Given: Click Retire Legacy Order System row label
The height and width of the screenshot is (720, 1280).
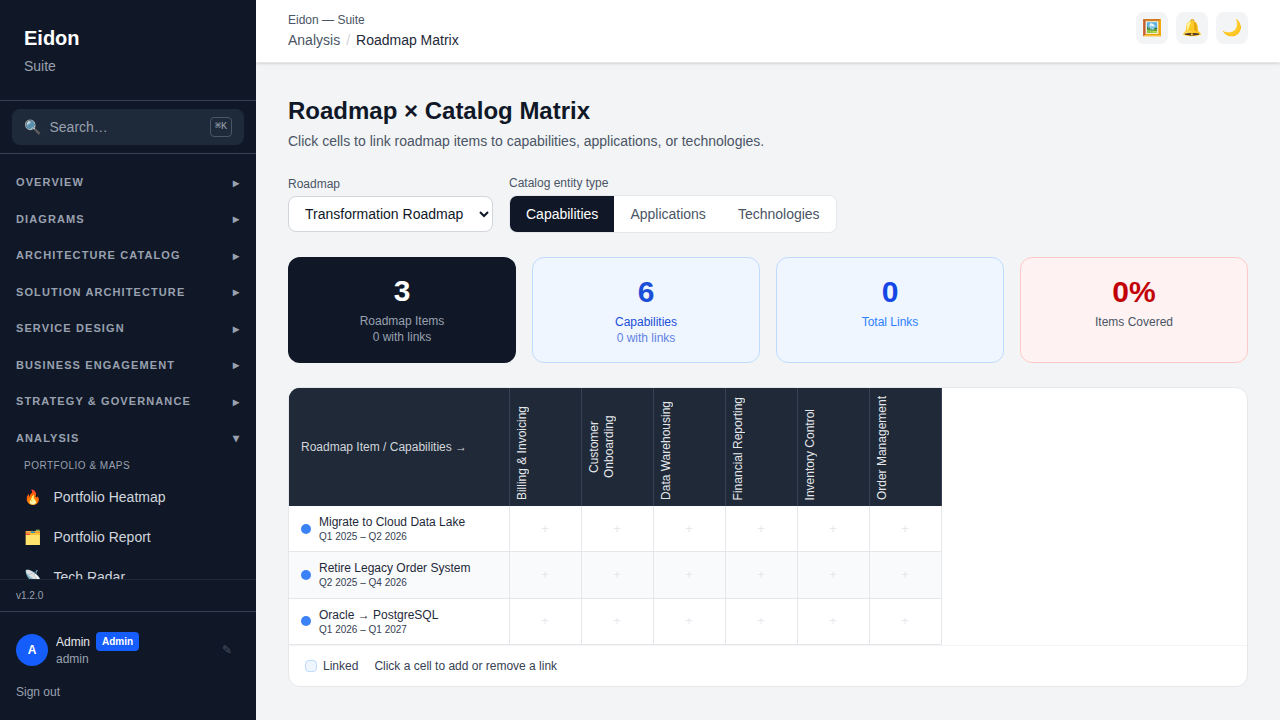Looking at the screenshot, I should coord(395,568).
